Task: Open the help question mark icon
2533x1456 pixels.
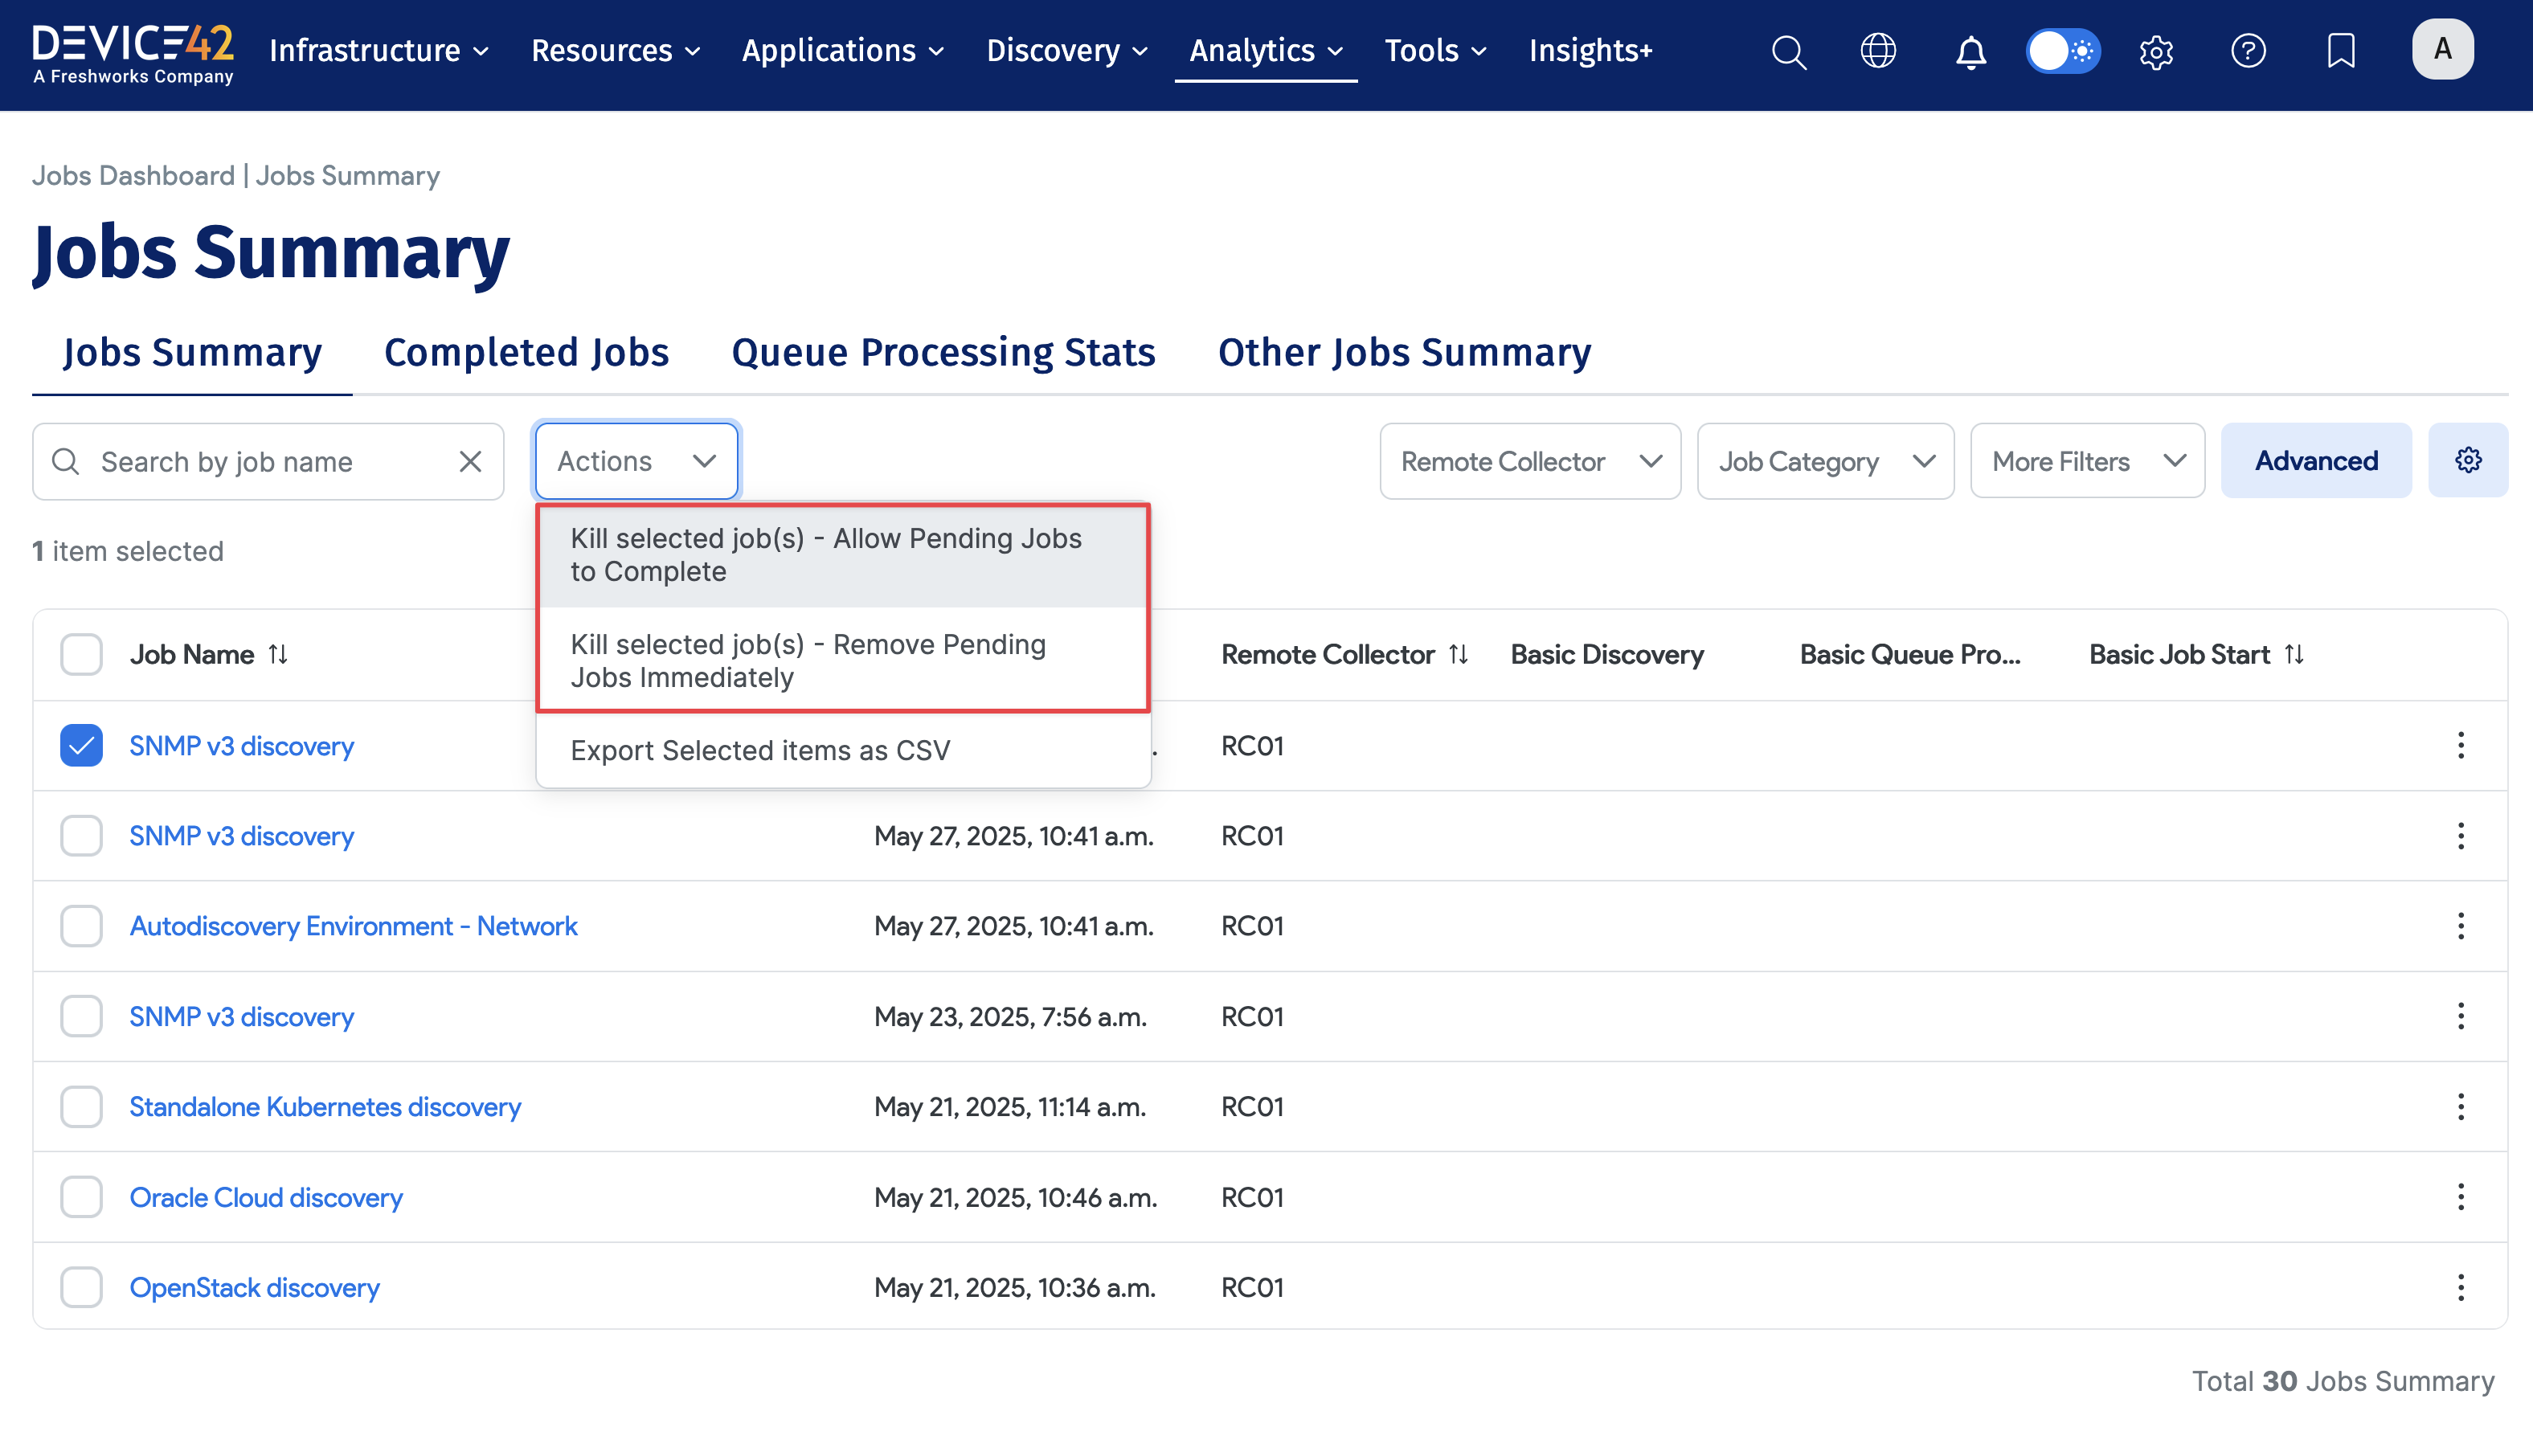Action: pyautogui.click(x=2248, y=51)
